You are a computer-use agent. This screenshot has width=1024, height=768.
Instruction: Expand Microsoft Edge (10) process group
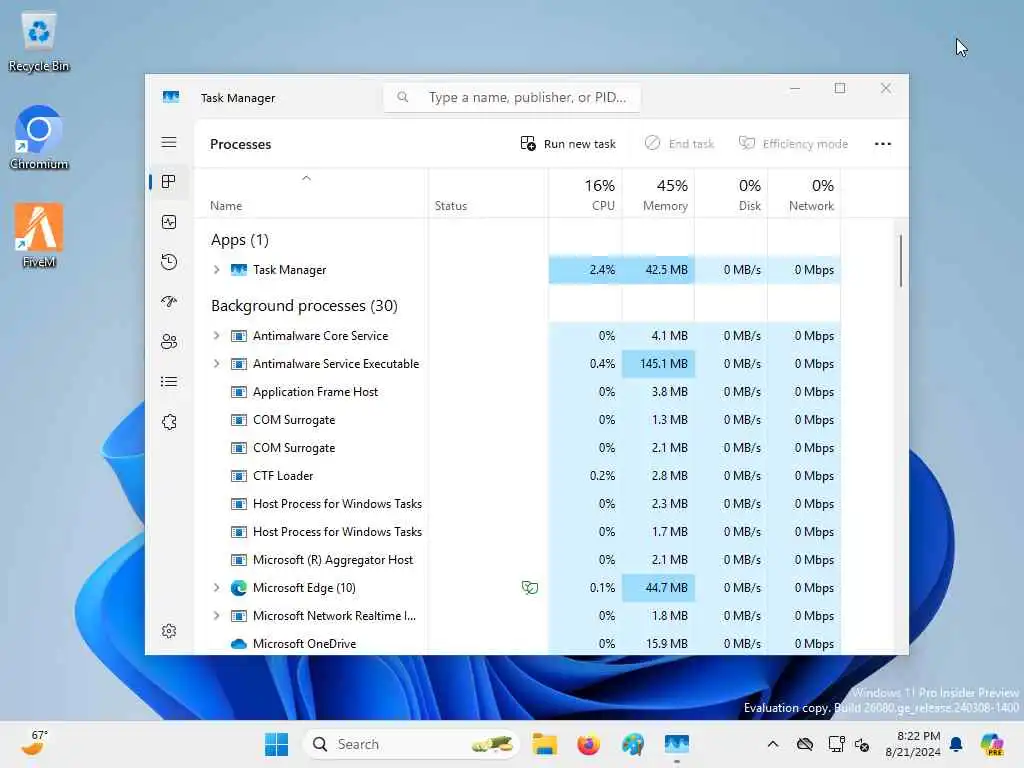pyautogui.click(x=216, y=588)
